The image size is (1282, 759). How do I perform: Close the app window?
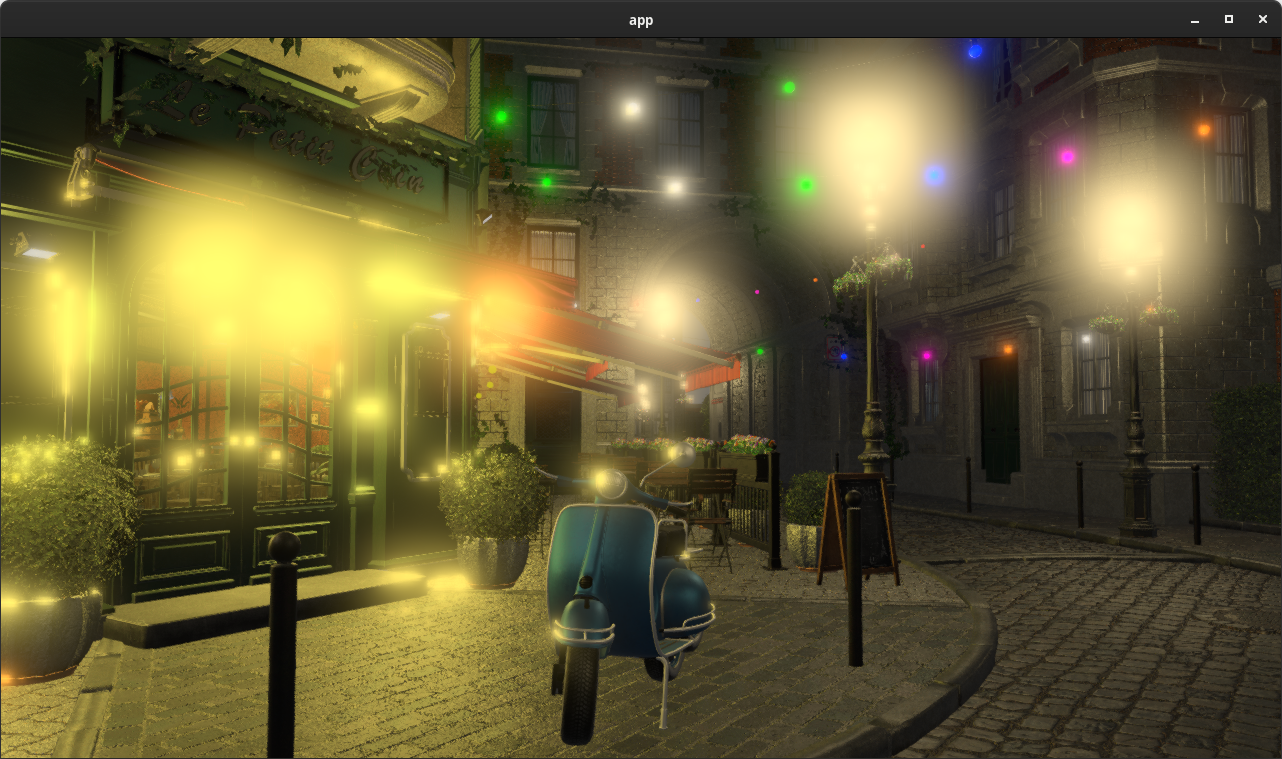click(x=1263, y=20)
